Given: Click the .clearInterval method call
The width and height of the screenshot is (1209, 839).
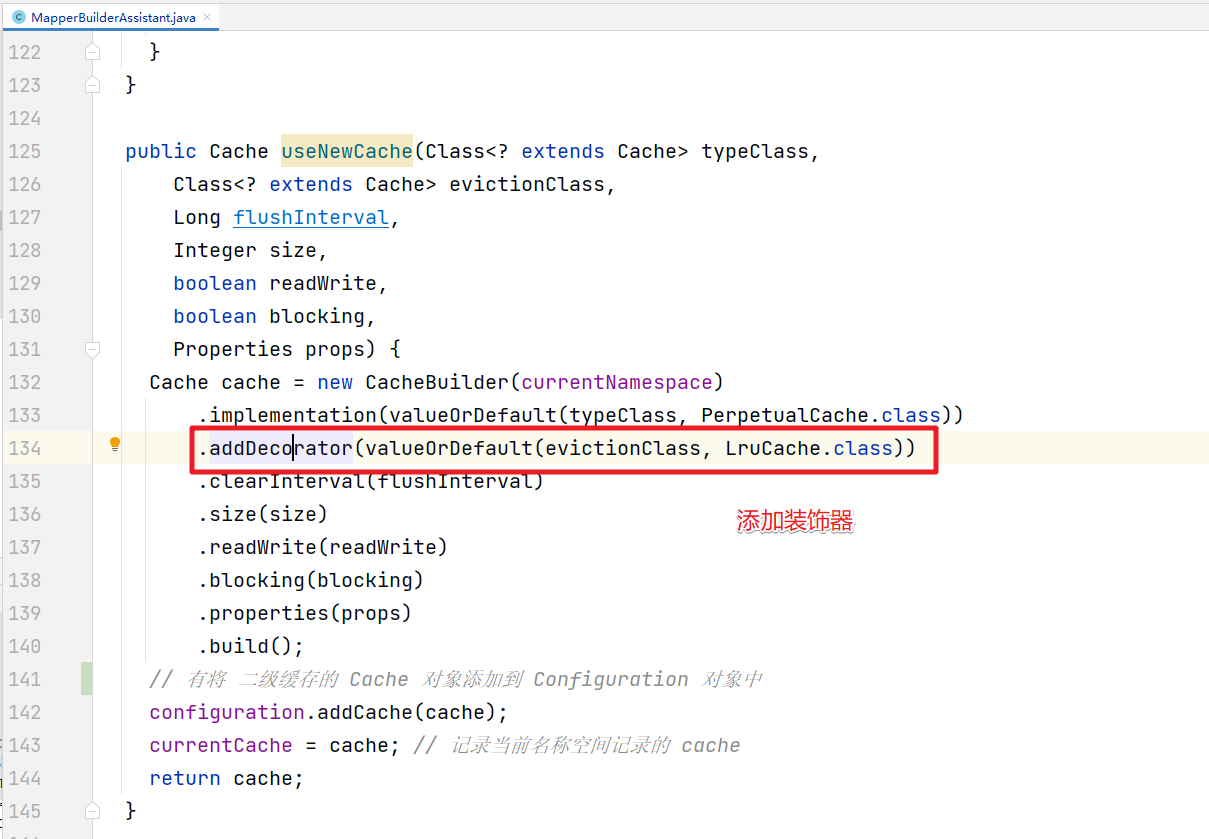Looking at the screenshot, I should 281,481.
